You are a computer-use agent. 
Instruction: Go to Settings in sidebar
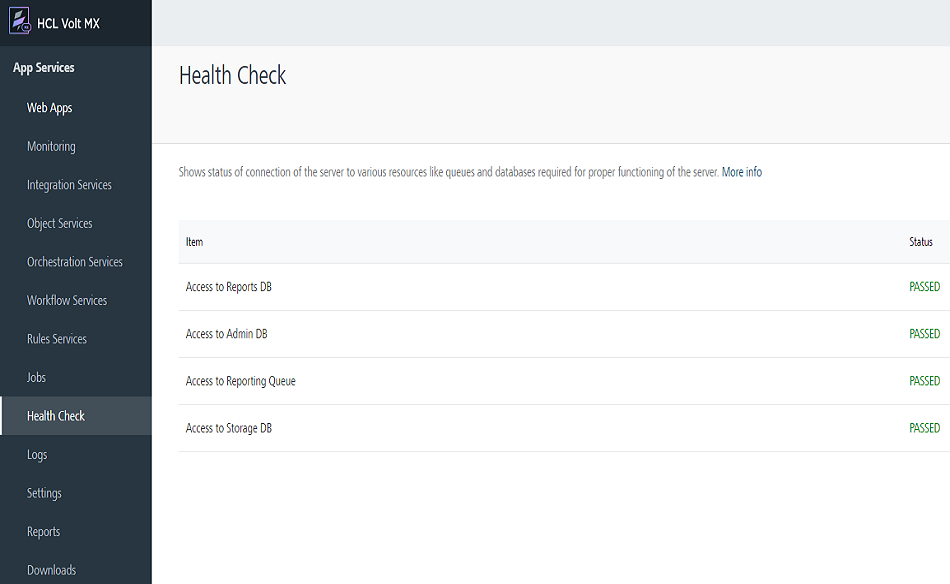point(44,493)
